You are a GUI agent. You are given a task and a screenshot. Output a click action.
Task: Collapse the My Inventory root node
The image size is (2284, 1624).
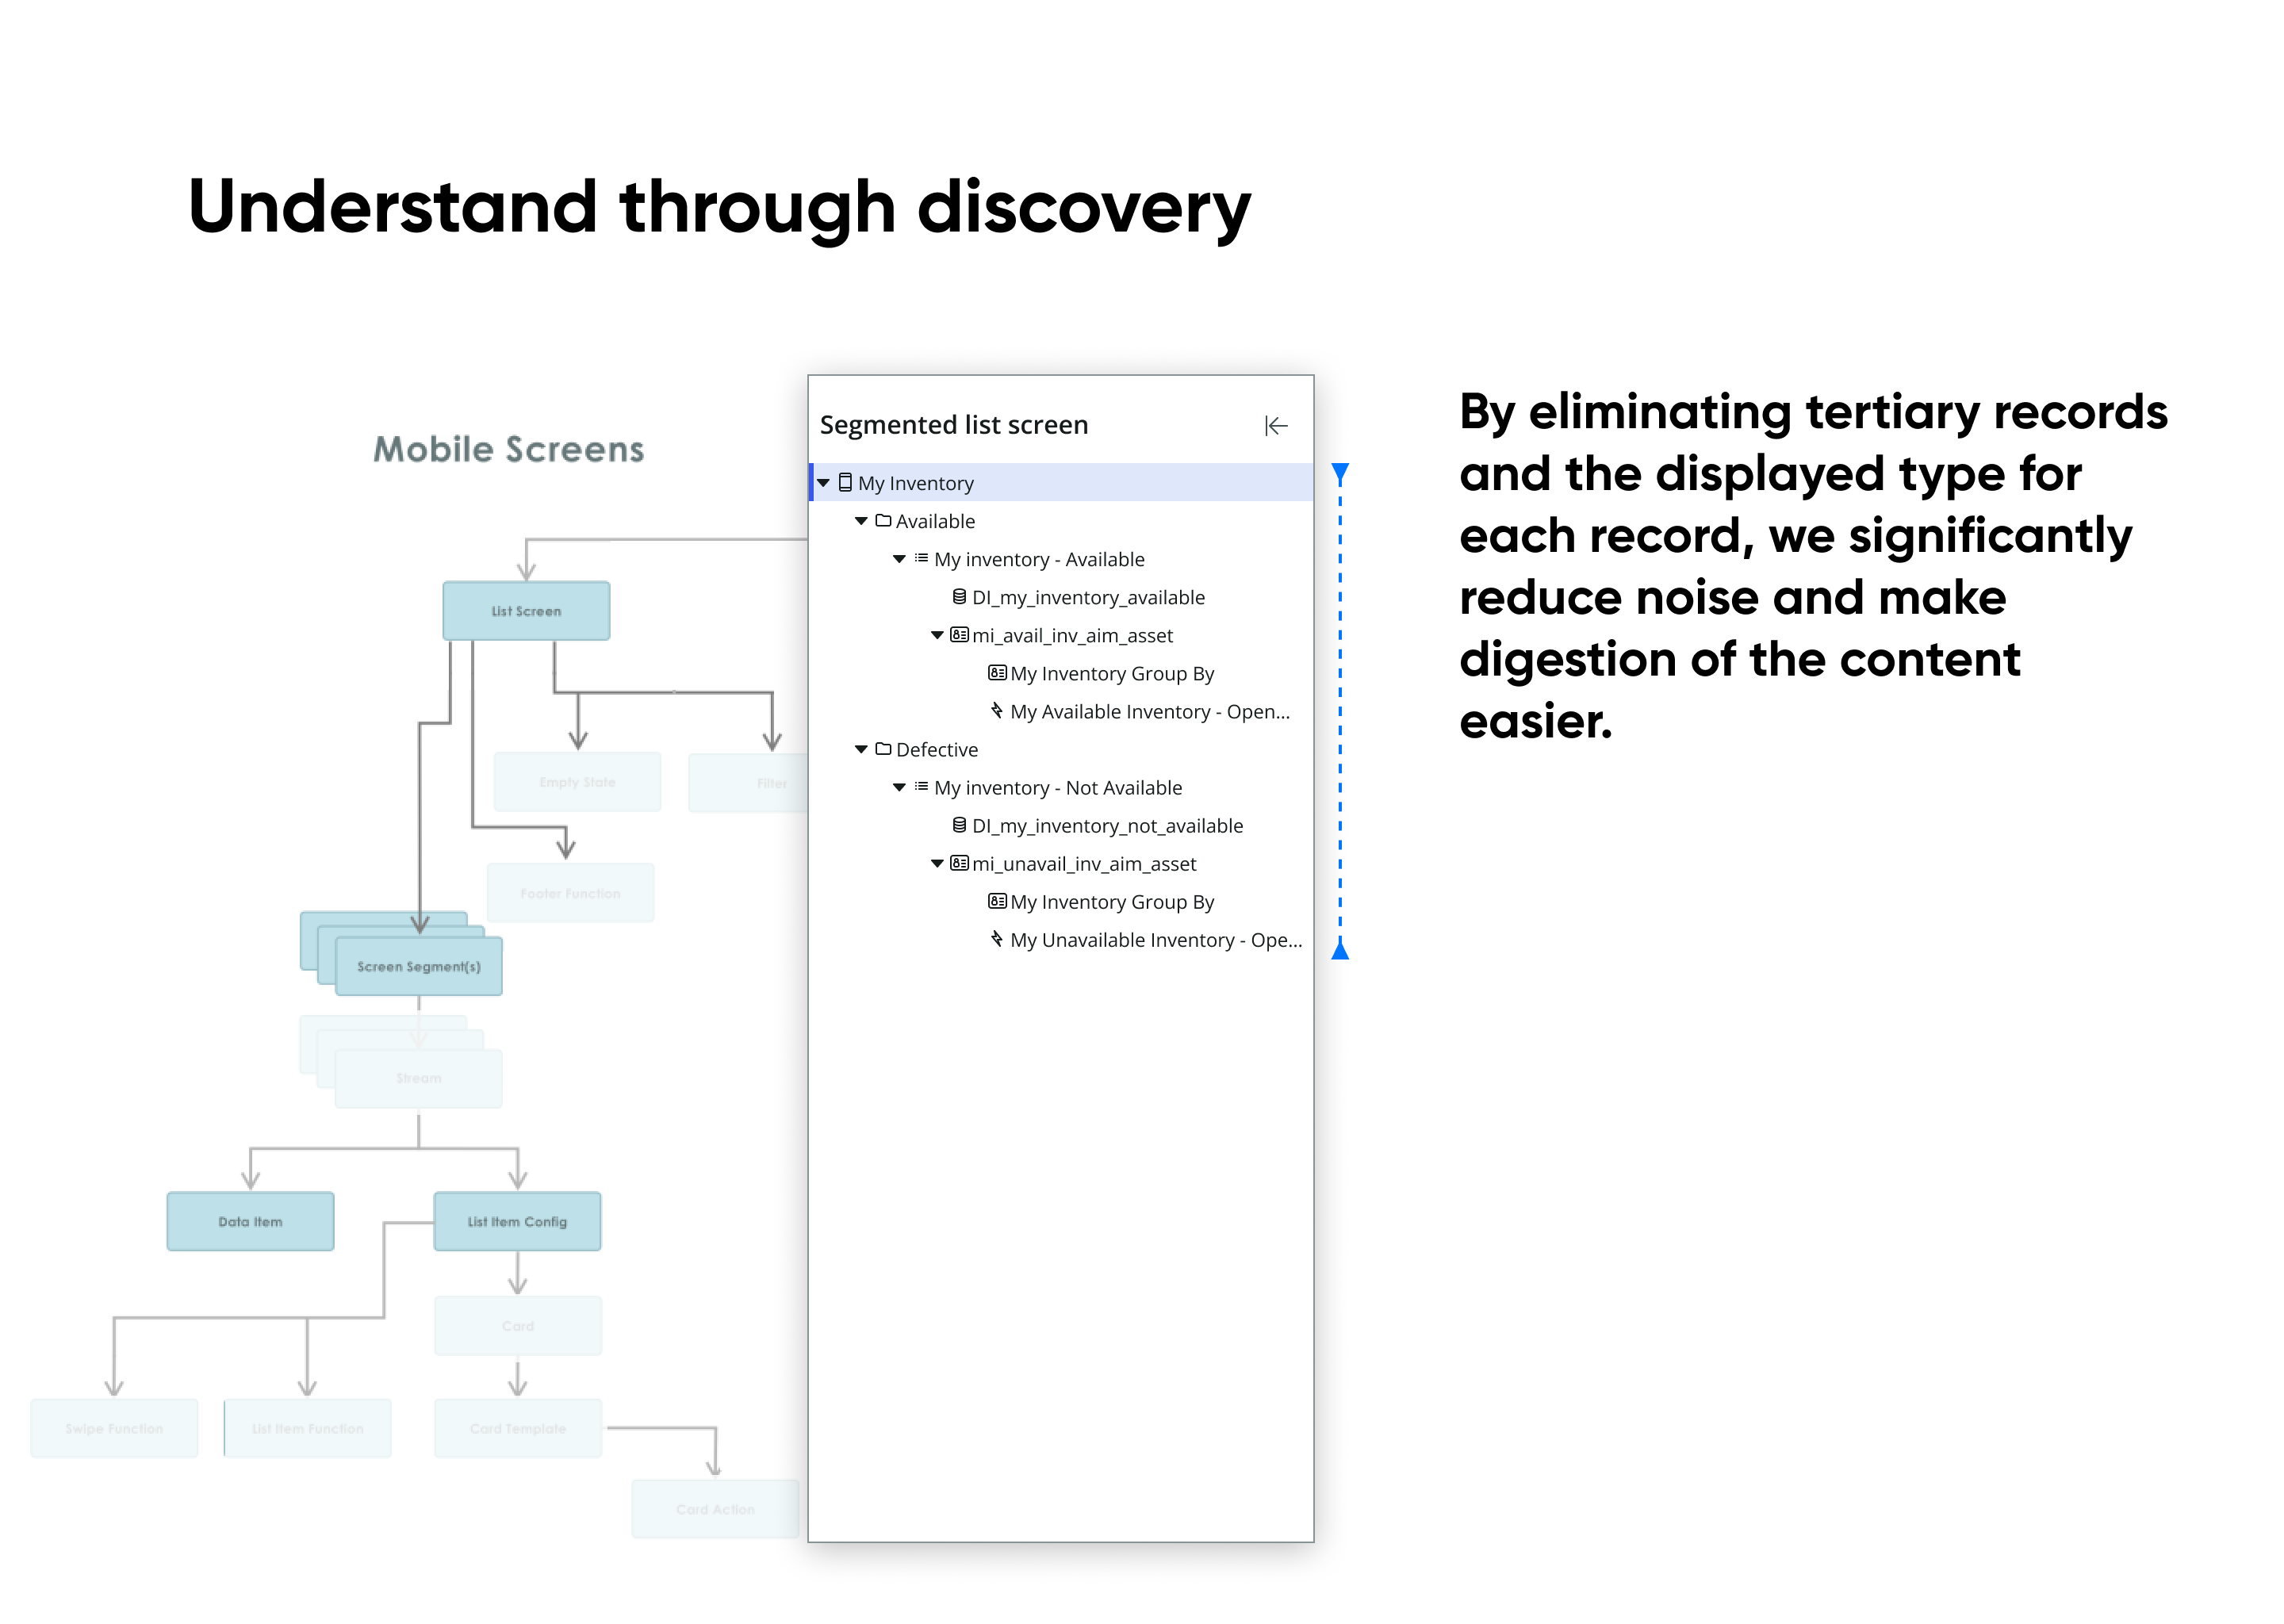(x=824, y=483)
